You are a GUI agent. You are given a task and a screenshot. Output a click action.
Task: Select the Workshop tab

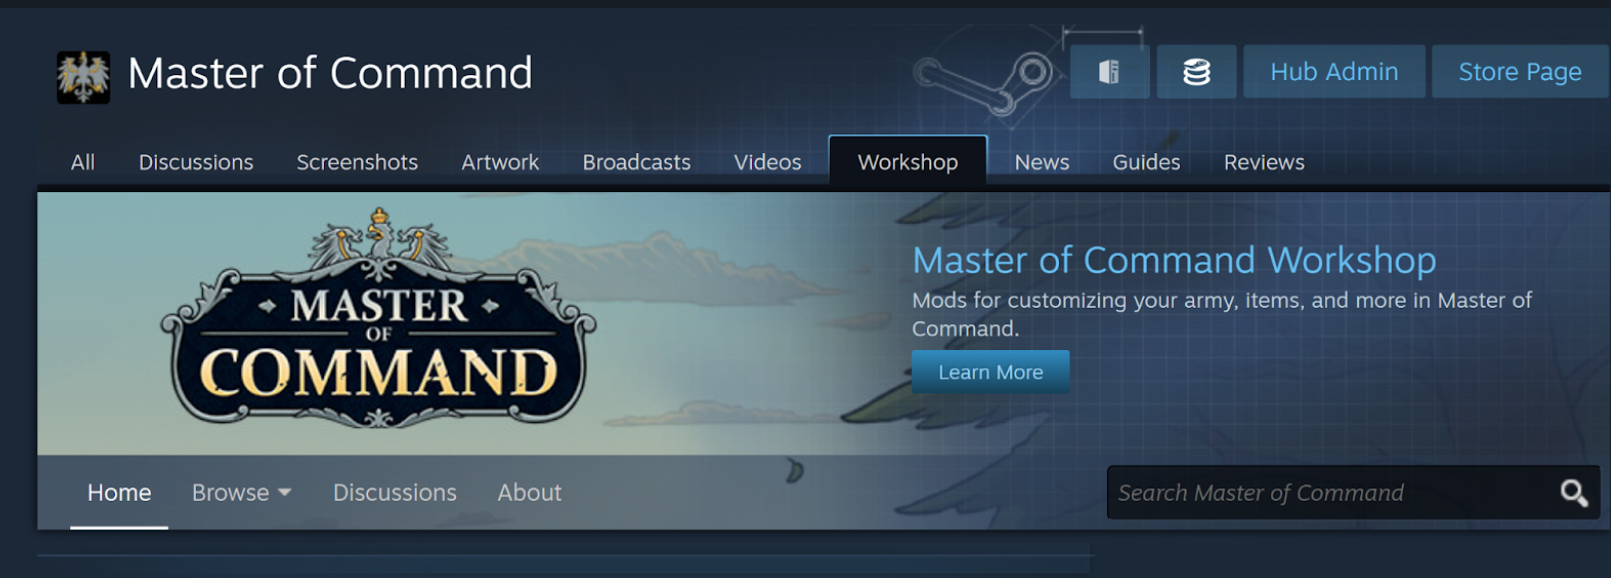[908, 161]
